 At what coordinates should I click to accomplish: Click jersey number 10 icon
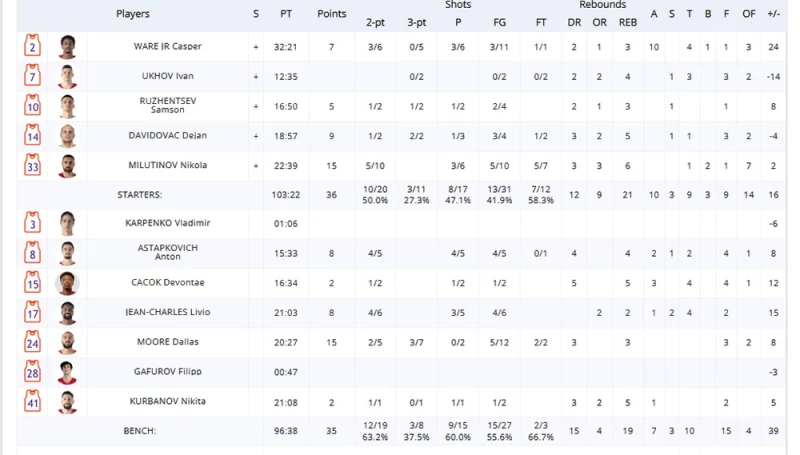33,106
